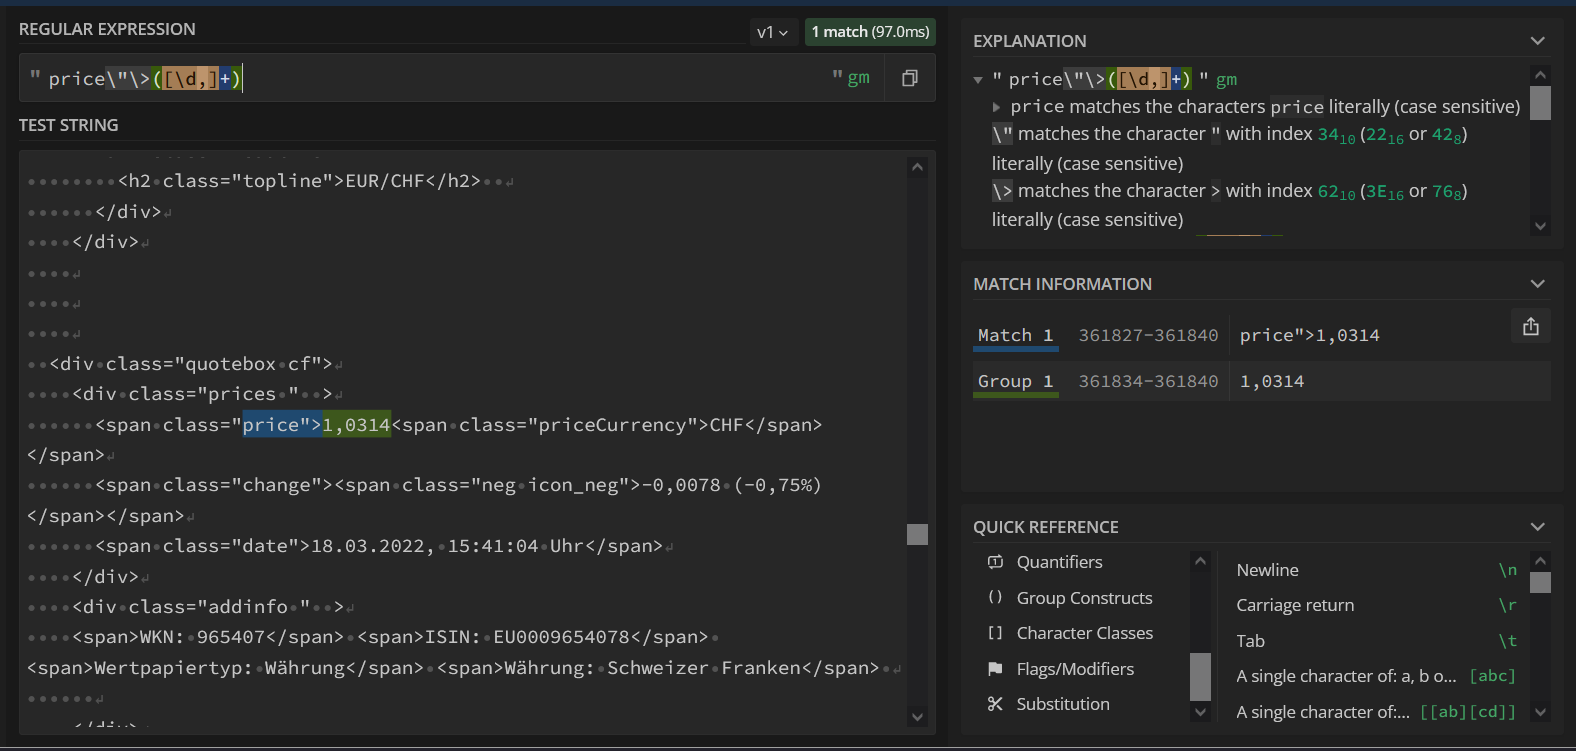The height and width of the screenshot is (751, 1576).
Task: Select the Carriage return \r reference entry
Action: (1376, 605)
